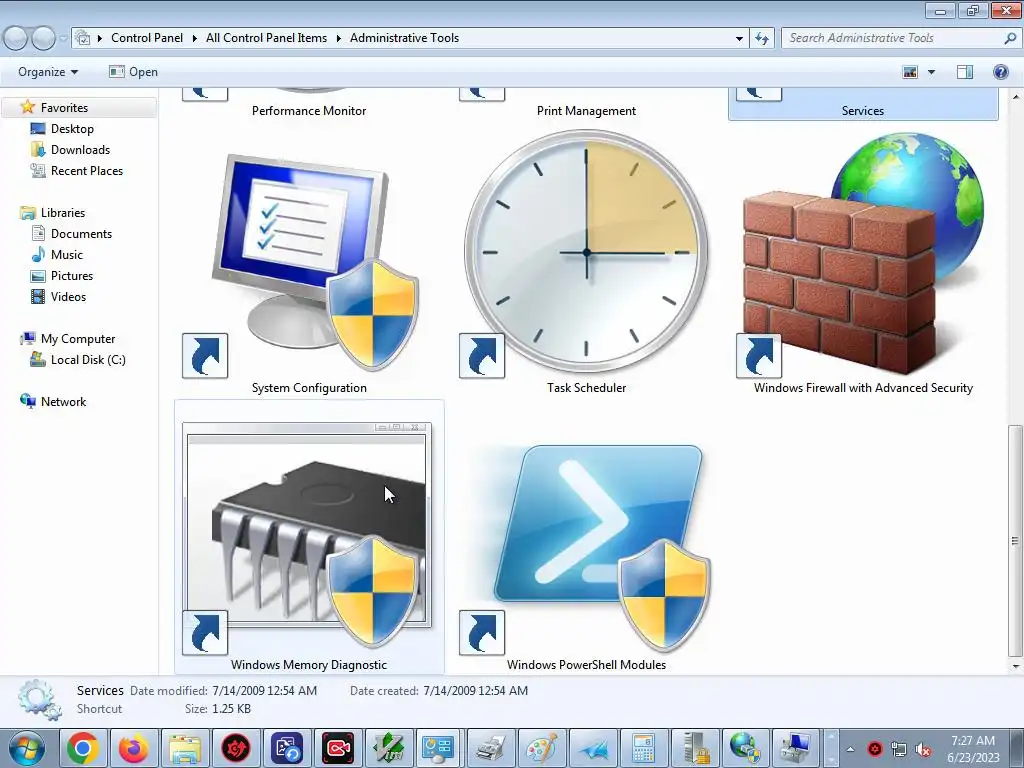Open the Start menu orb

[27, 748]
